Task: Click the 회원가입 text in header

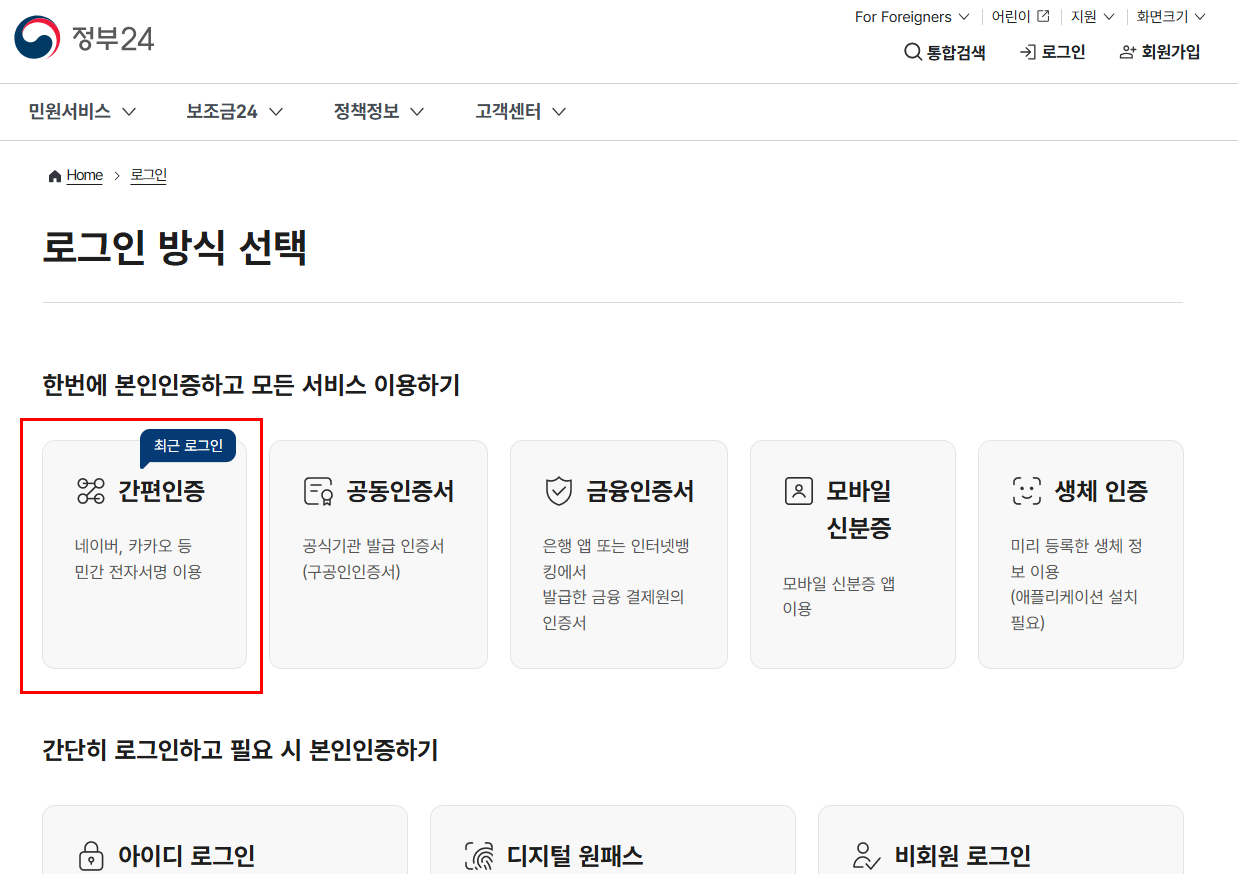Action: coord(1171,52)
